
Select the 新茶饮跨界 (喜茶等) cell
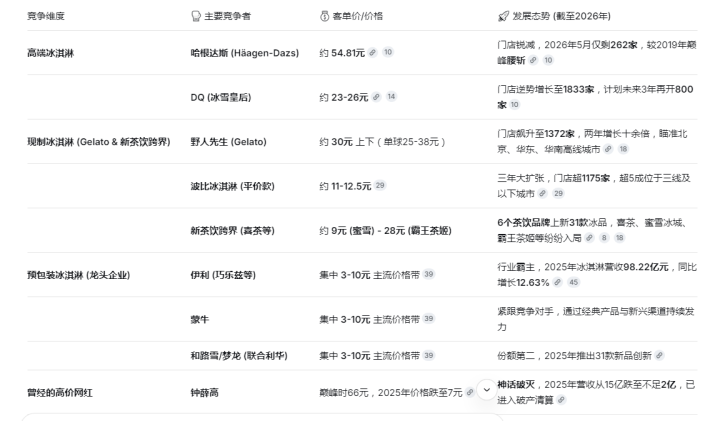[233, 231]
